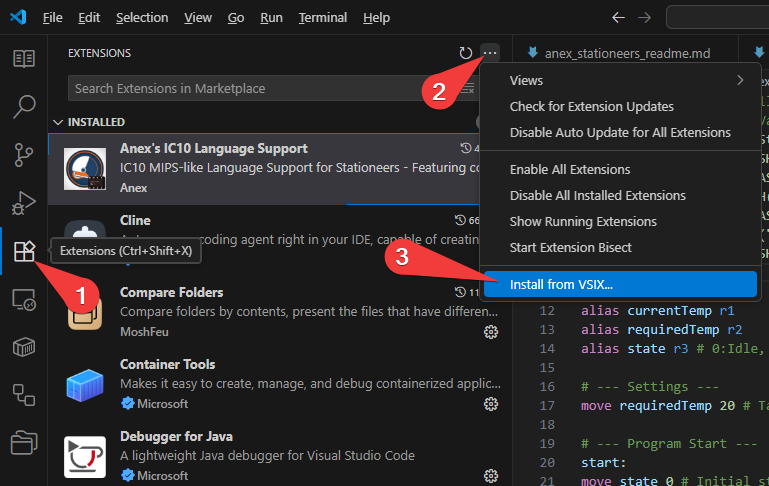Open the Explorer view in activity bar
Image resolution: width=769 pixels, height=486 pixels.
pos(24,59)
